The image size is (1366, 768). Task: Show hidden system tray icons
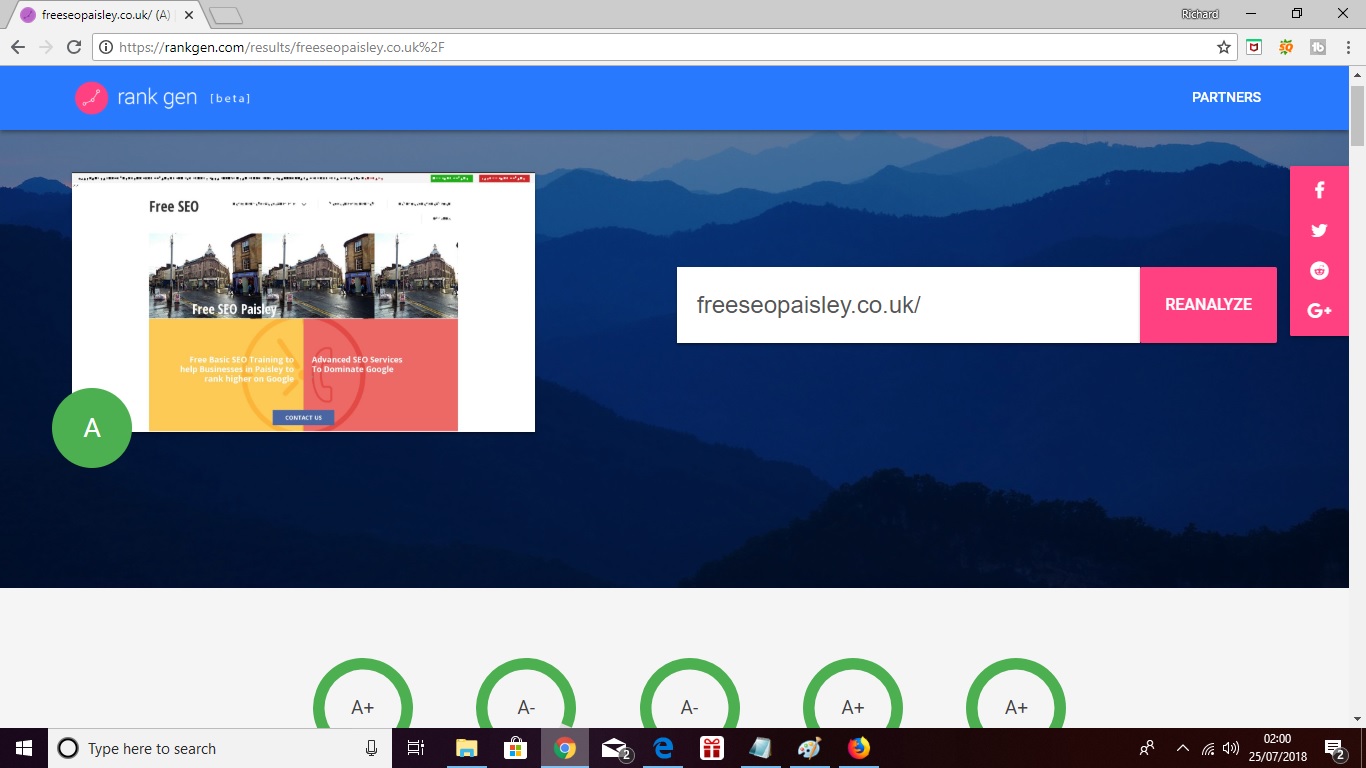pyautogui.click(x=1183, y=748)
